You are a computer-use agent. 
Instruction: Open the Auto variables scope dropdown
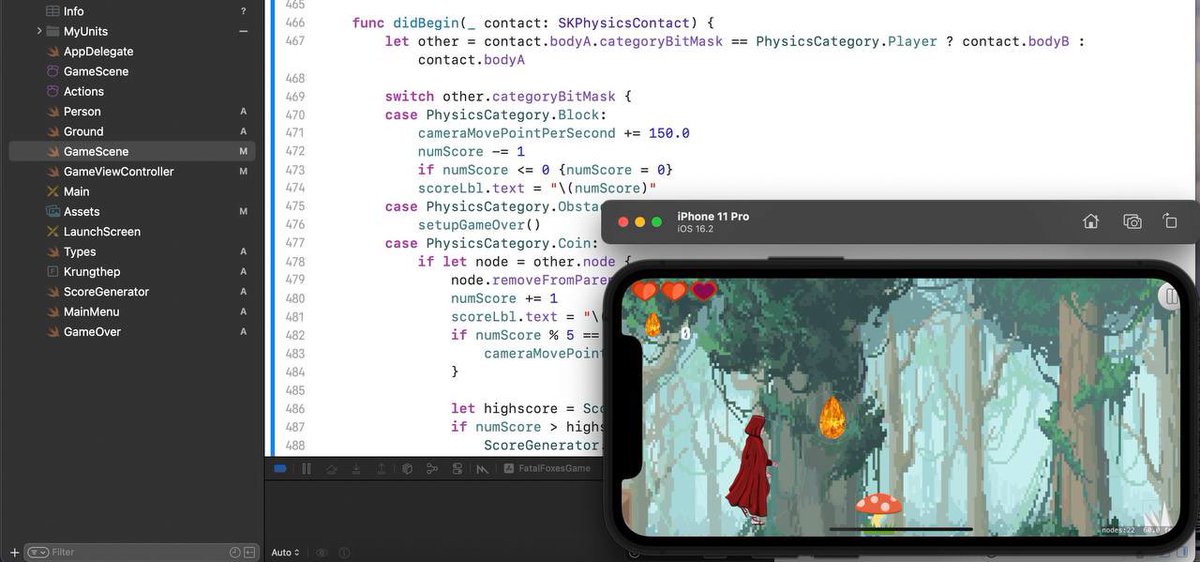tap(285, 552)
